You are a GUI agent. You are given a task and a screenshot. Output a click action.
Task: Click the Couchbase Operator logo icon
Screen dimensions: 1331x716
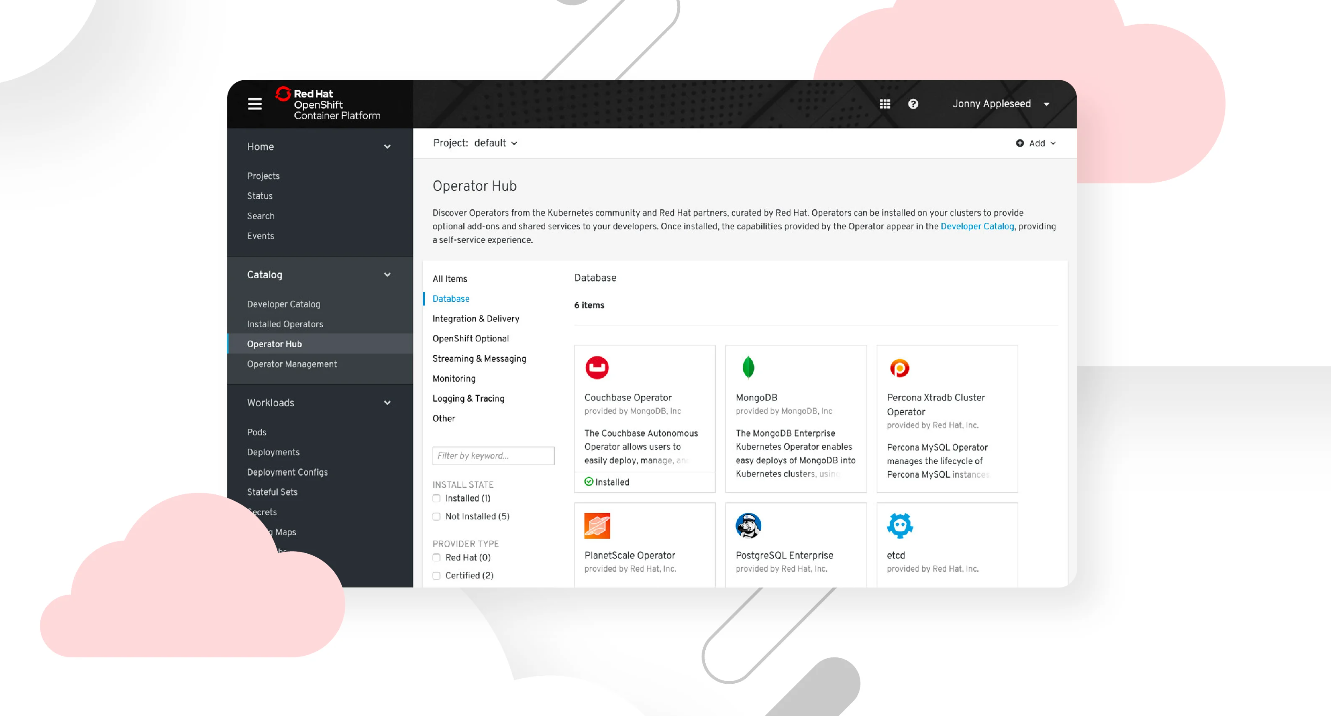[x=597, y=367]
